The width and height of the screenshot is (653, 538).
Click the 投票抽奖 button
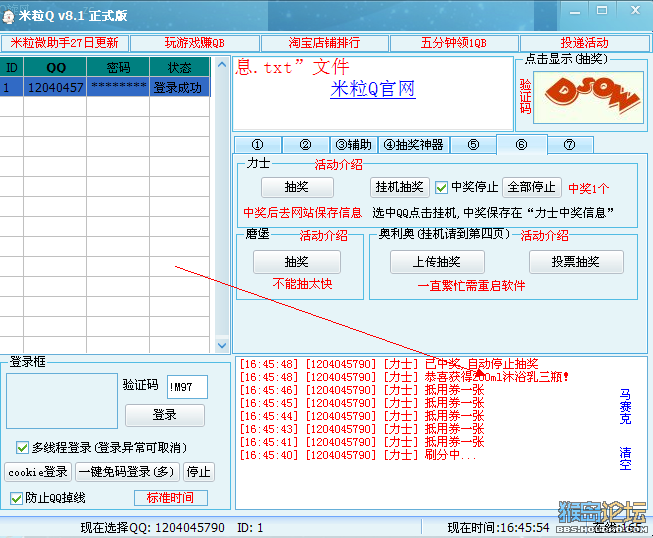coord(576,262)
